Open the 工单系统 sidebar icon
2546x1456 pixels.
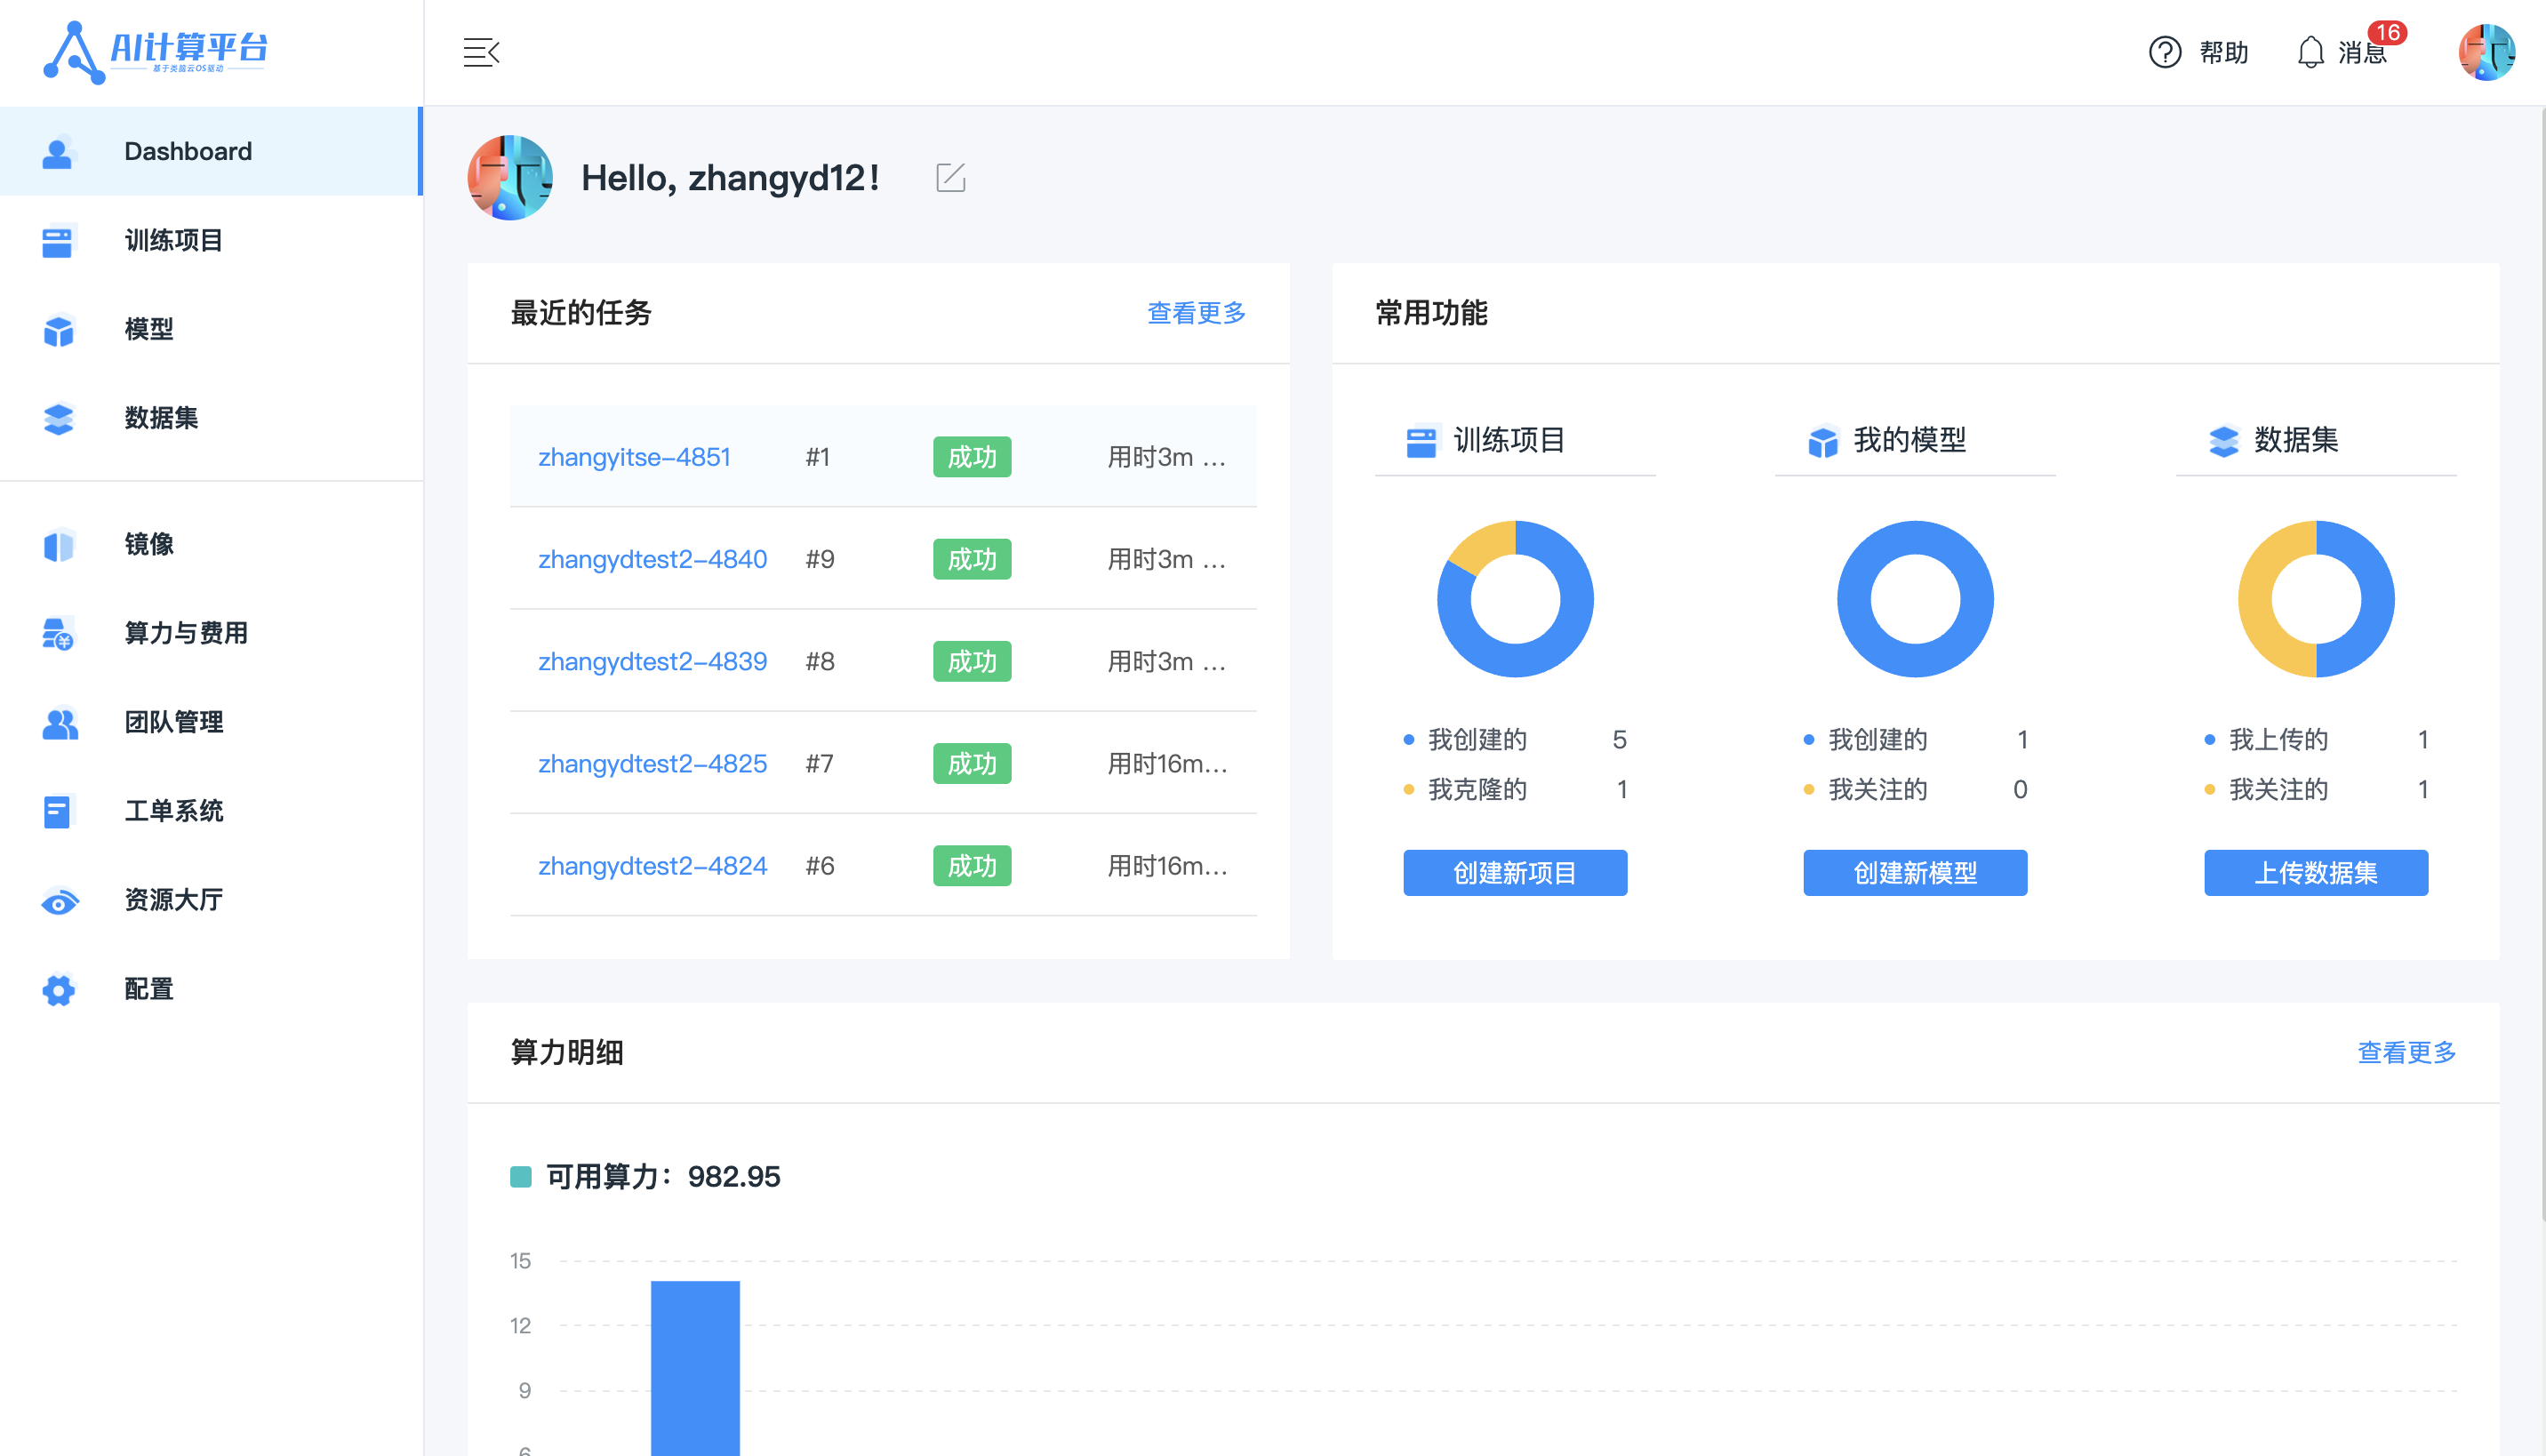[x=58, y=811]
